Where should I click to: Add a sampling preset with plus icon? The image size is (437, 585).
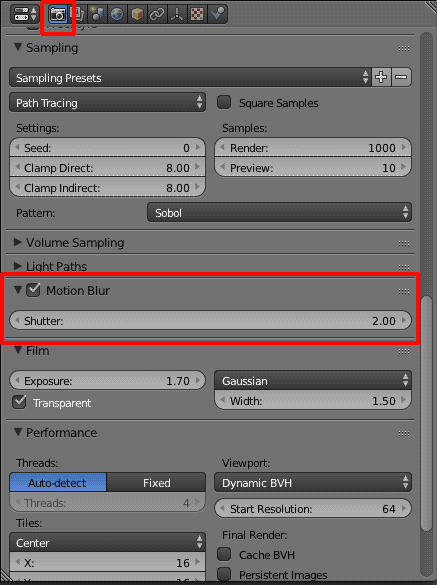point(381,77)
